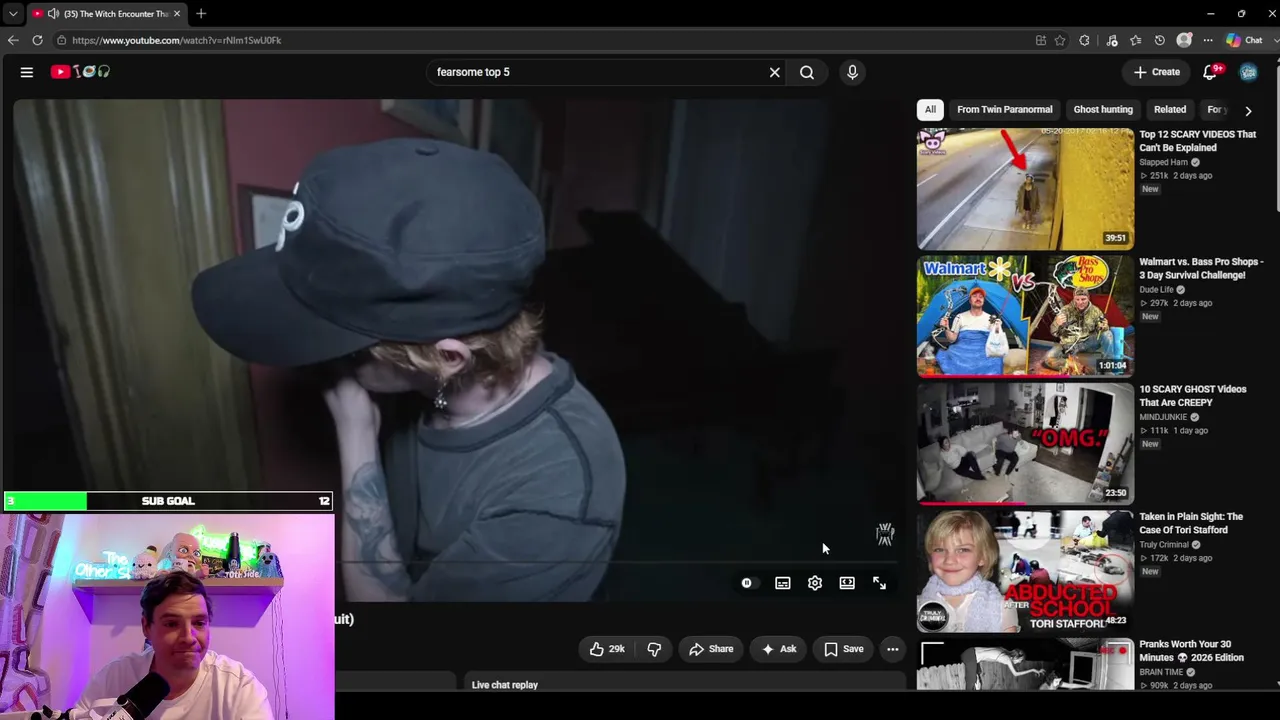Close the Witch Encounter browser tab
Image resolution: width=1280 pixels, height=720 pixels.
(177, 14)
